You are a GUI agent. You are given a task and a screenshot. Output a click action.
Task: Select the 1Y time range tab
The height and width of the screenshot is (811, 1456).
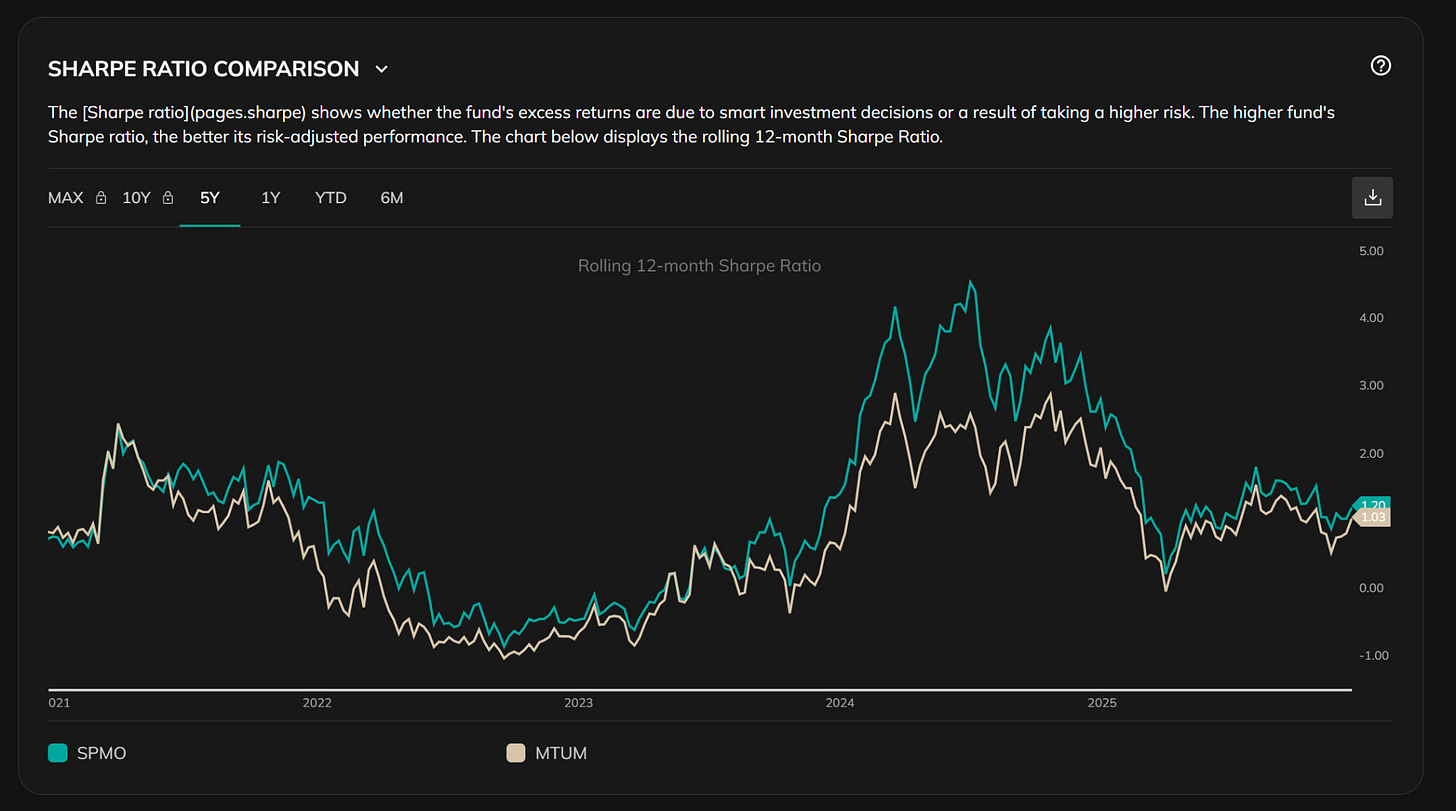[271, 198]
